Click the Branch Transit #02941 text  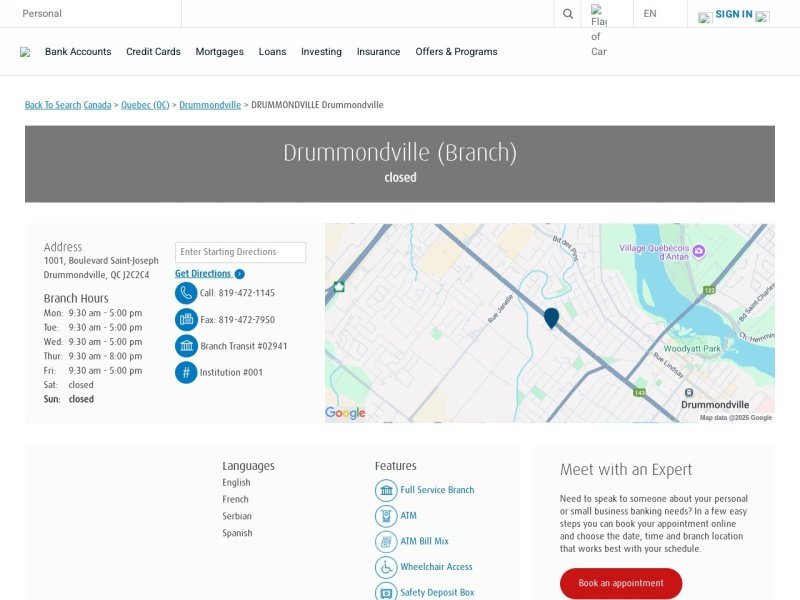243,346
